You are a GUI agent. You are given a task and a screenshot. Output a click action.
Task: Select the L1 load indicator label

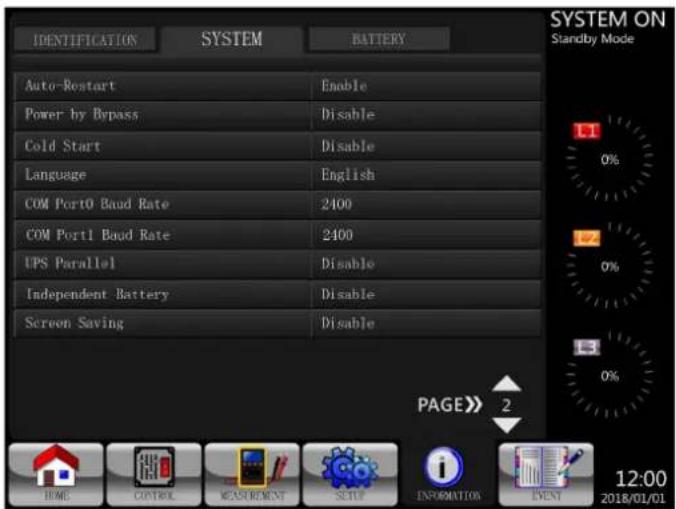[587, 131]
